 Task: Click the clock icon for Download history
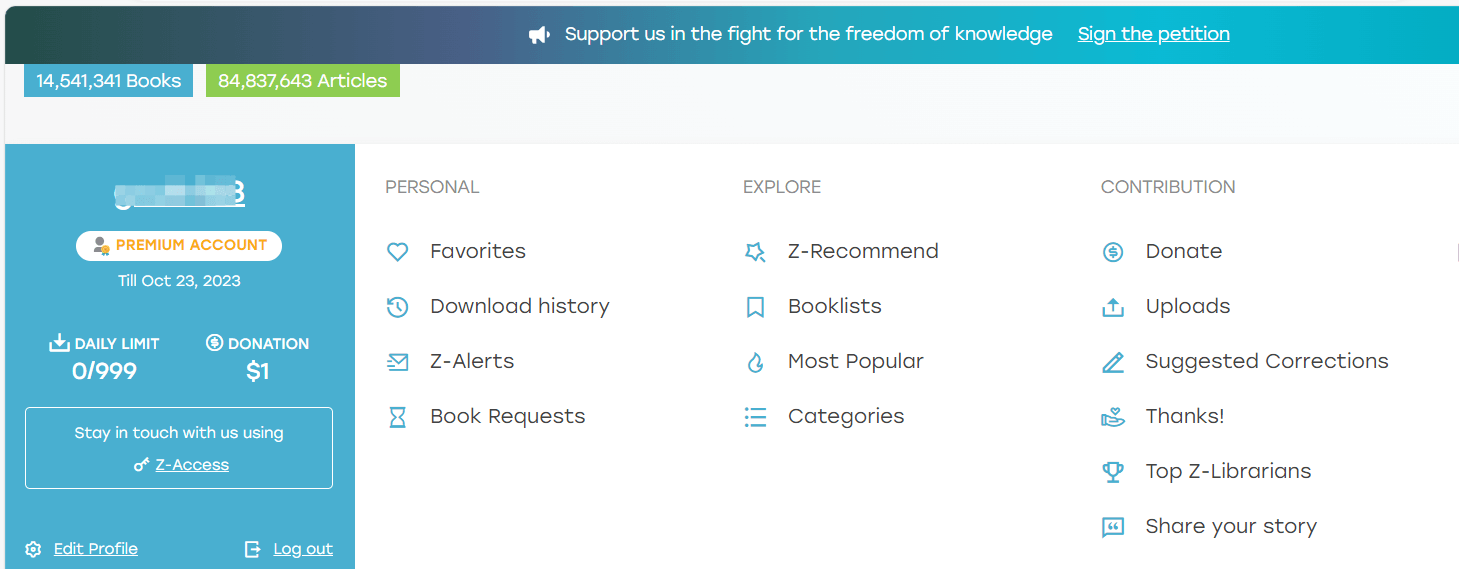398,307
